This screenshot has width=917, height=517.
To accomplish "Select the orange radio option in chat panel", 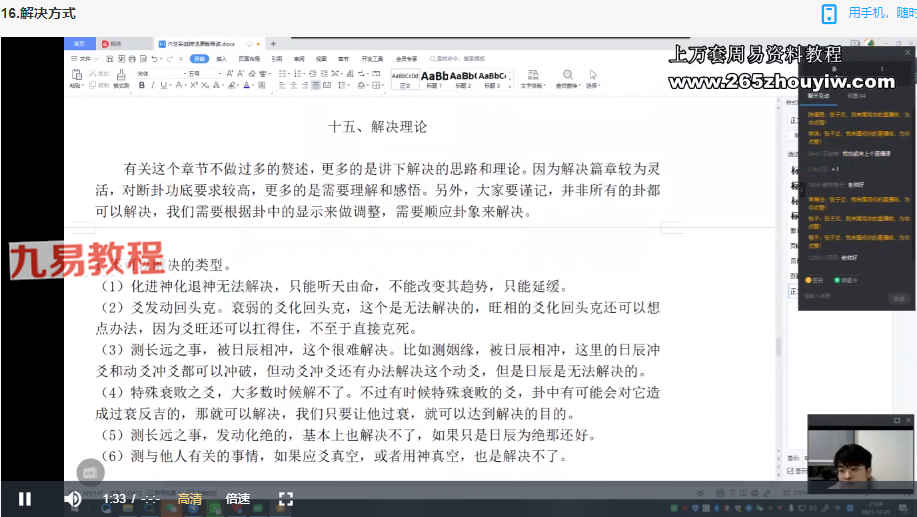I will 809,280.
